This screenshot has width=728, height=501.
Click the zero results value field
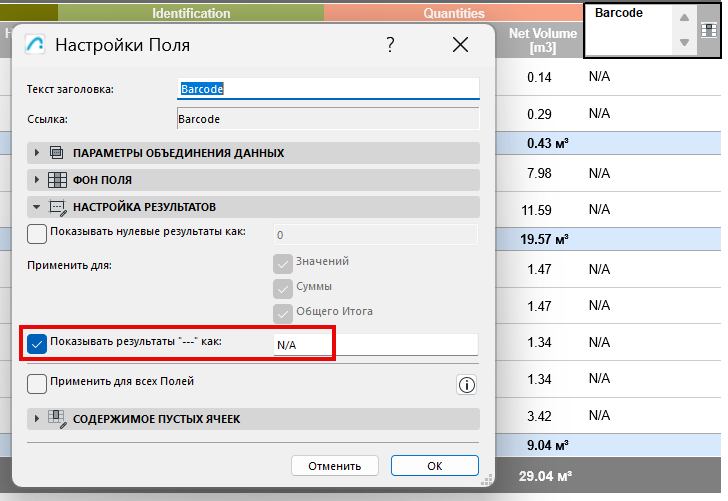(x=376, y=235)
